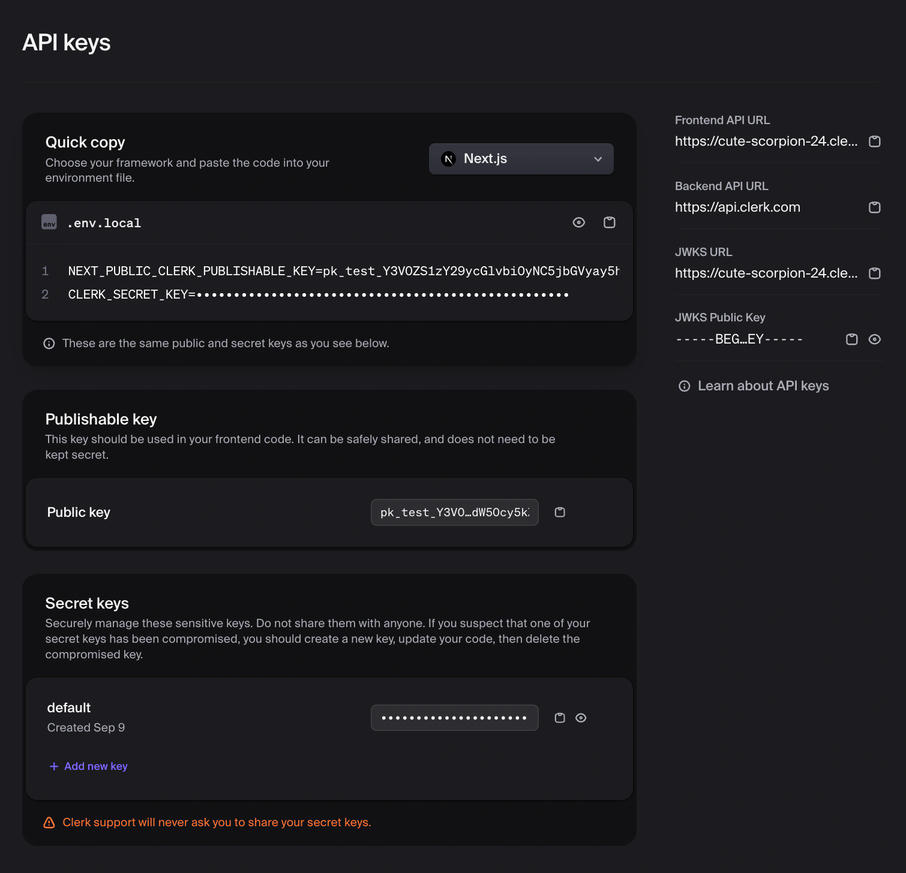Copy the publishable Public key
Screen dimensions: 906x873
[559, 511]
